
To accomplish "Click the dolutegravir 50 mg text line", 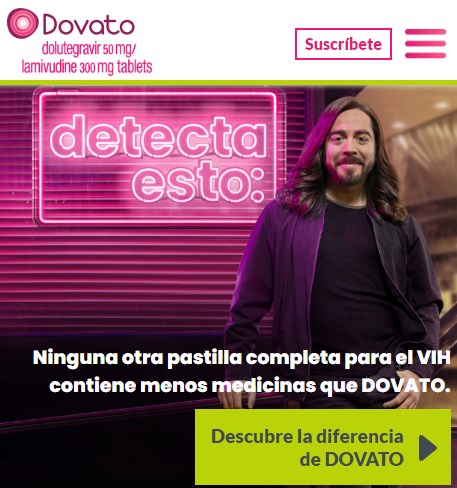I will [x=89, y=49].
